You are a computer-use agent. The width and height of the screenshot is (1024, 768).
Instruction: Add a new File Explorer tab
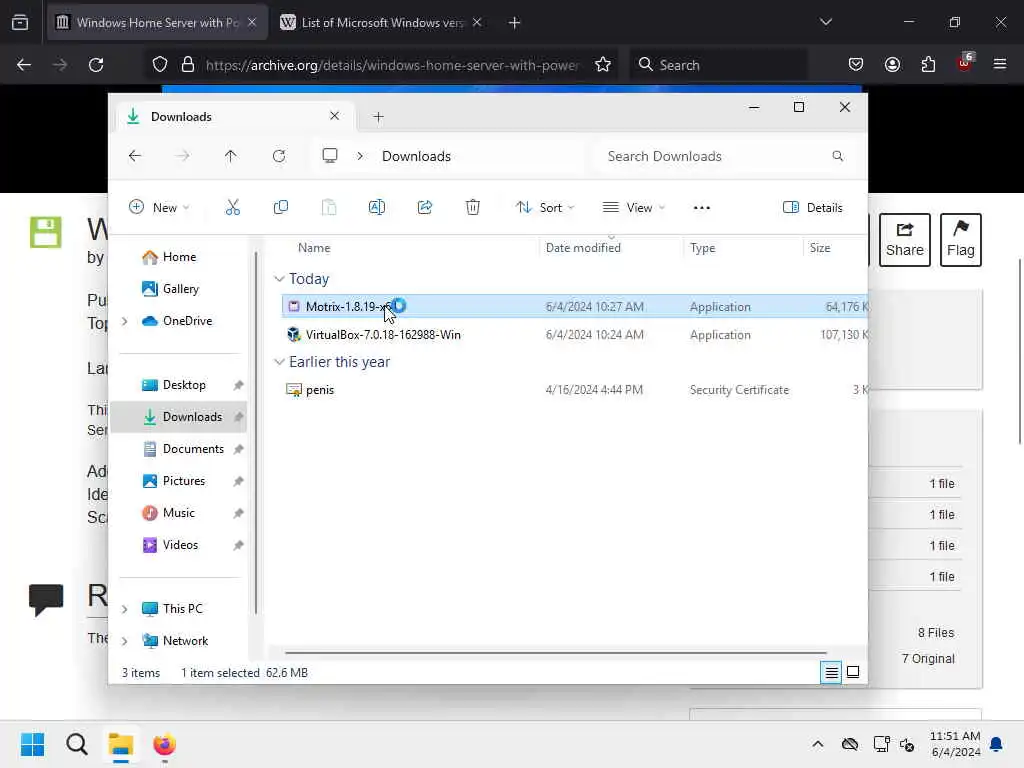tap(378, 117)
